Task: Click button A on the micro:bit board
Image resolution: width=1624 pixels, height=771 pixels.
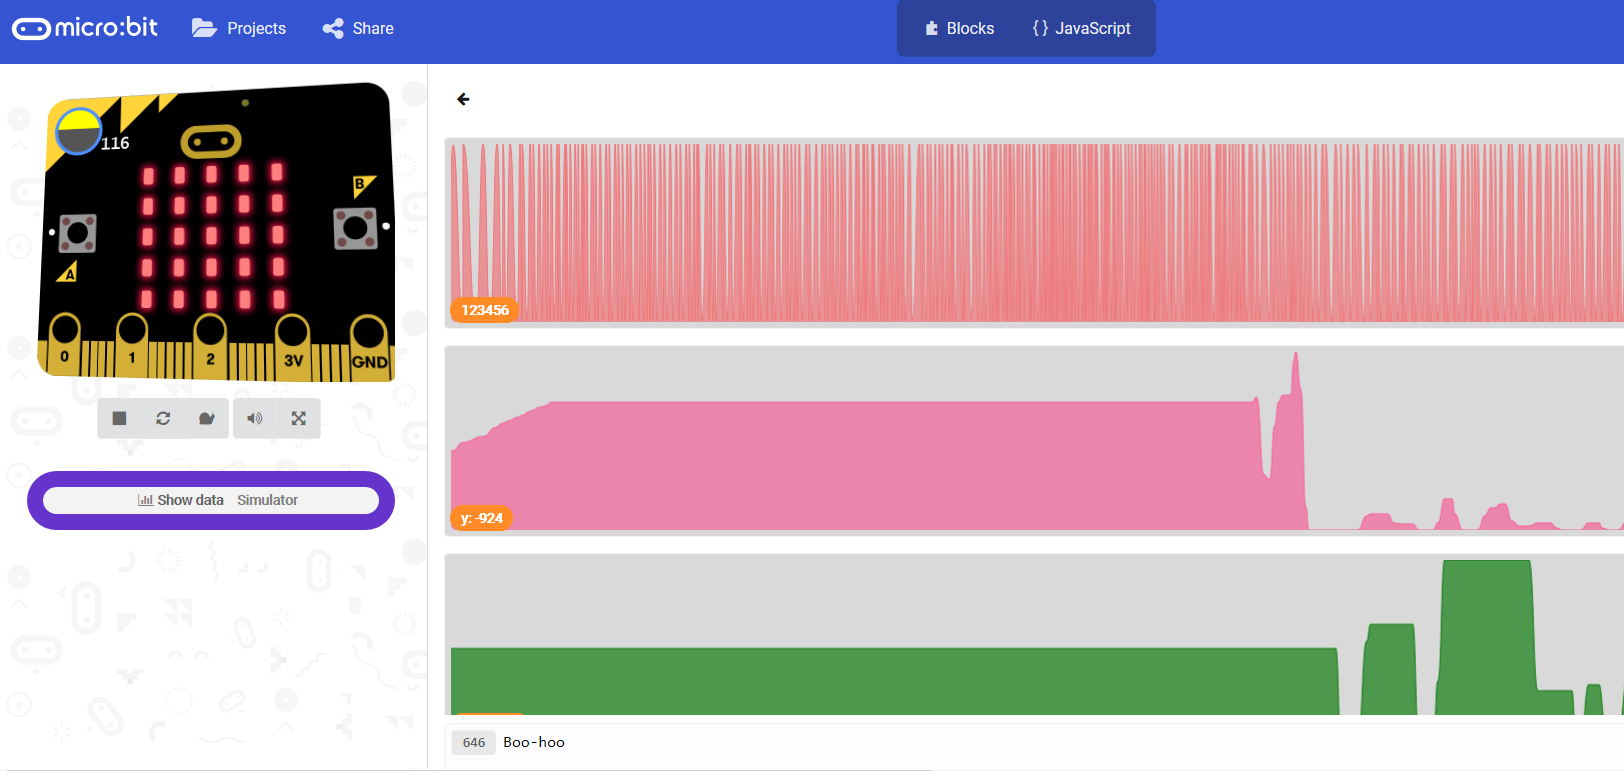Action: (78, 233)
